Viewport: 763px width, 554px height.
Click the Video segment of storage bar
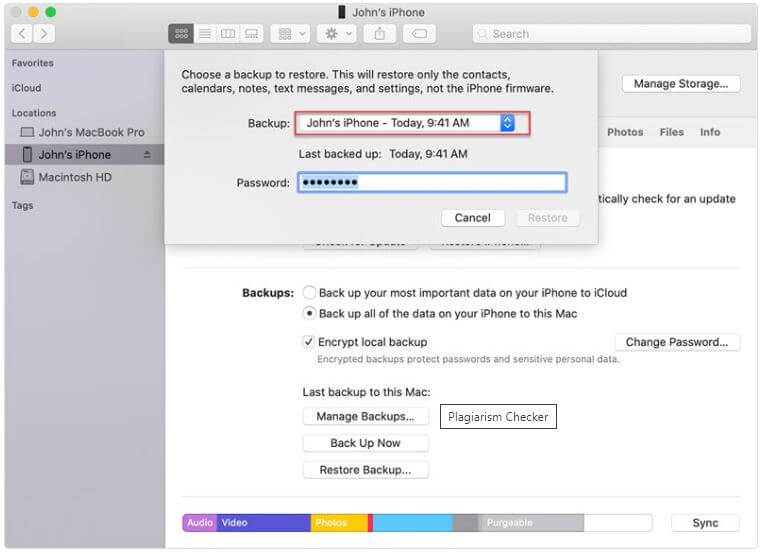click(x=264, y=523)
